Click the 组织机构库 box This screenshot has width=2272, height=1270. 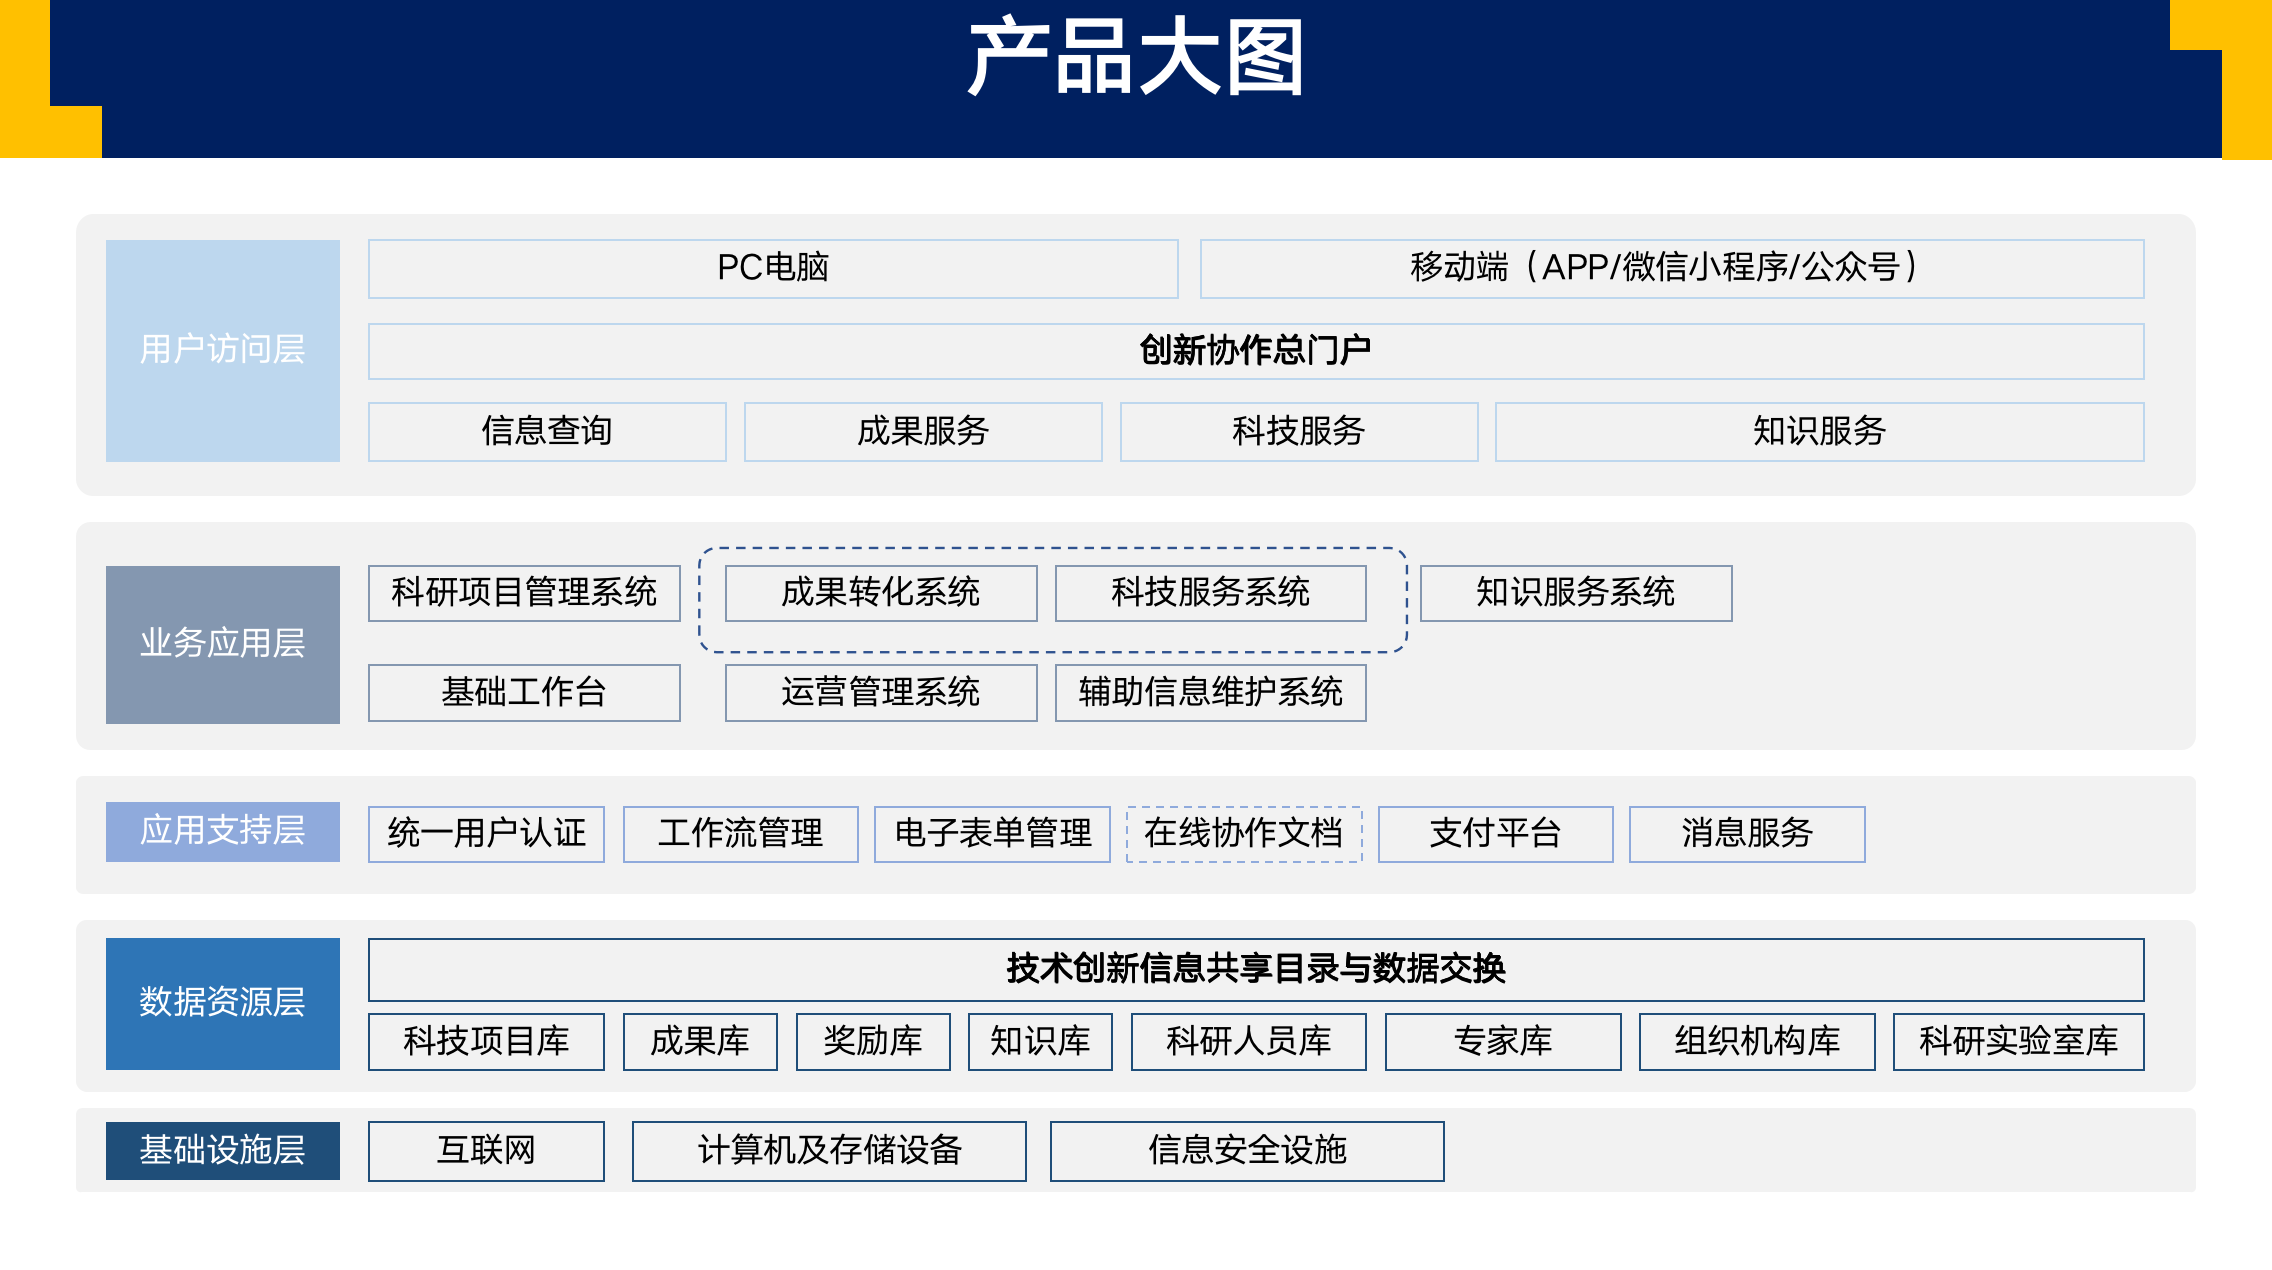point(1757,1042)
